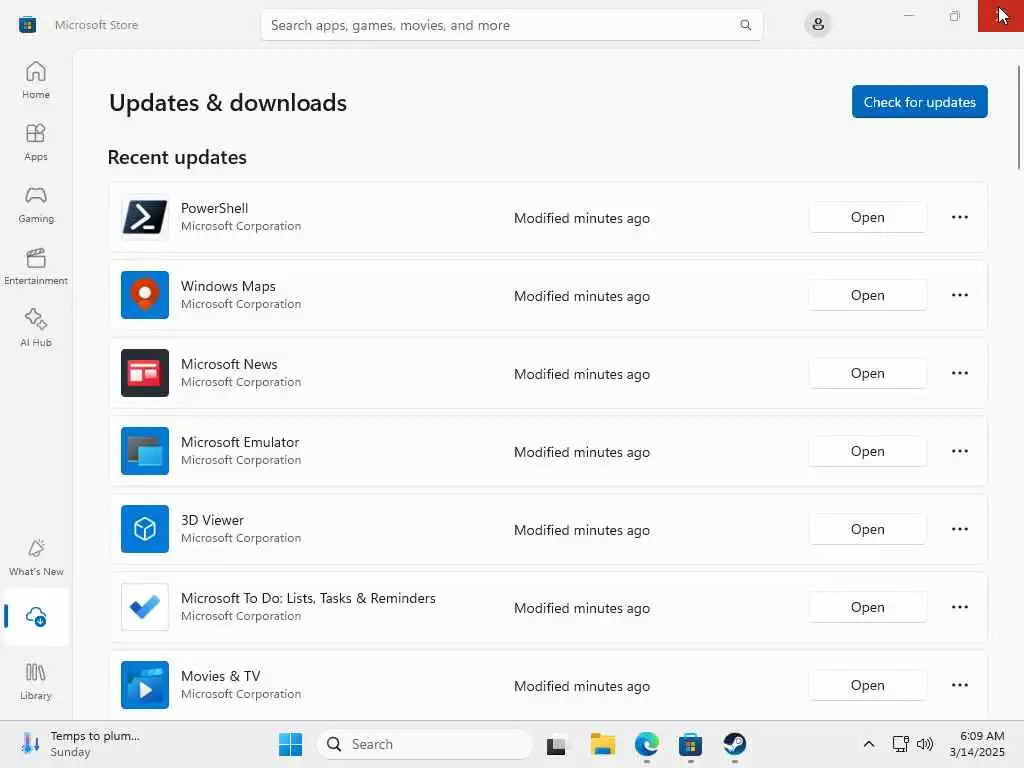Show hidden system tray icons
This screenshot has height=768, width=1024.
click(869, 744)
